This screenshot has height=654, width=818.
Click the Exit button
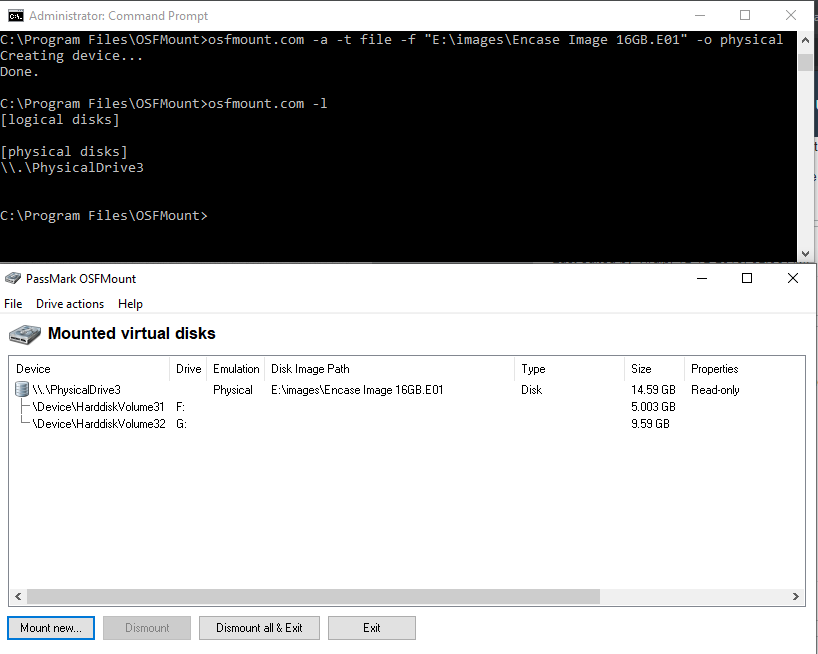click(372, 627)
